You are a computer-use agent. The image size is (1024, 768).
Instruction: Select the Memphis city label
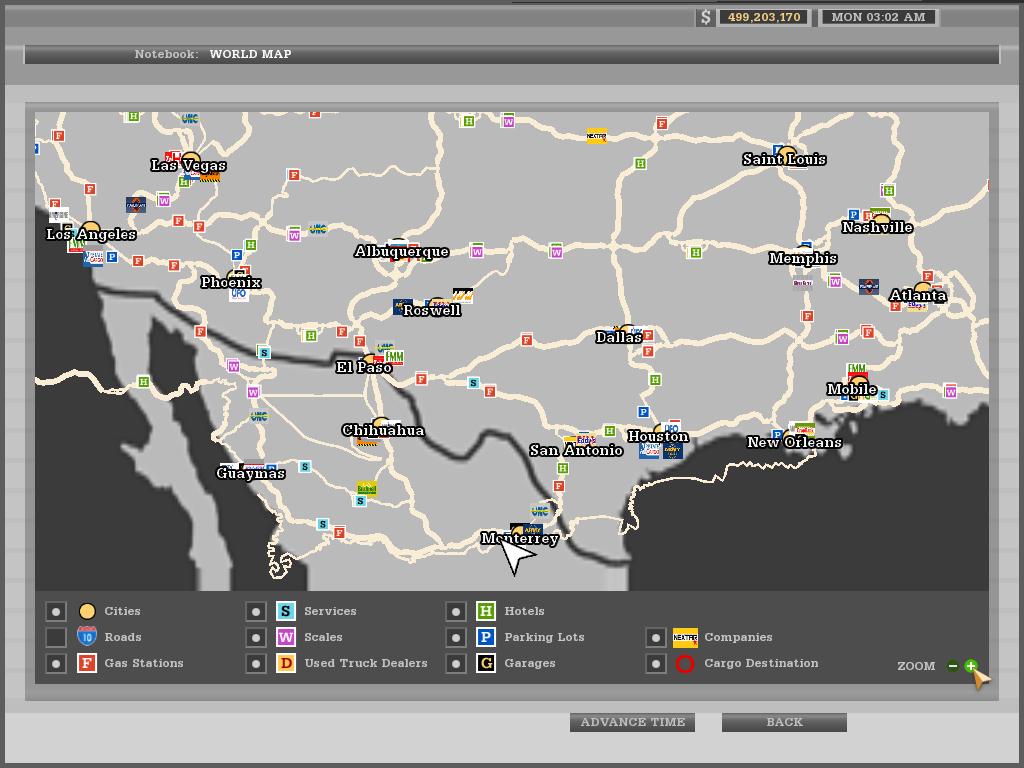pyautogui.click(x=803, y=258)
